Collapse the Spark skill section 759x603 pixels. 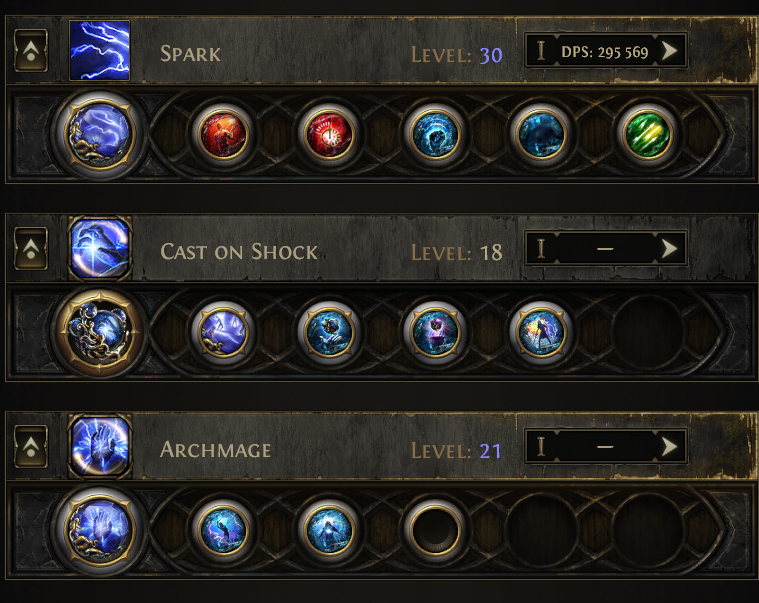click(x=30, y=51)
